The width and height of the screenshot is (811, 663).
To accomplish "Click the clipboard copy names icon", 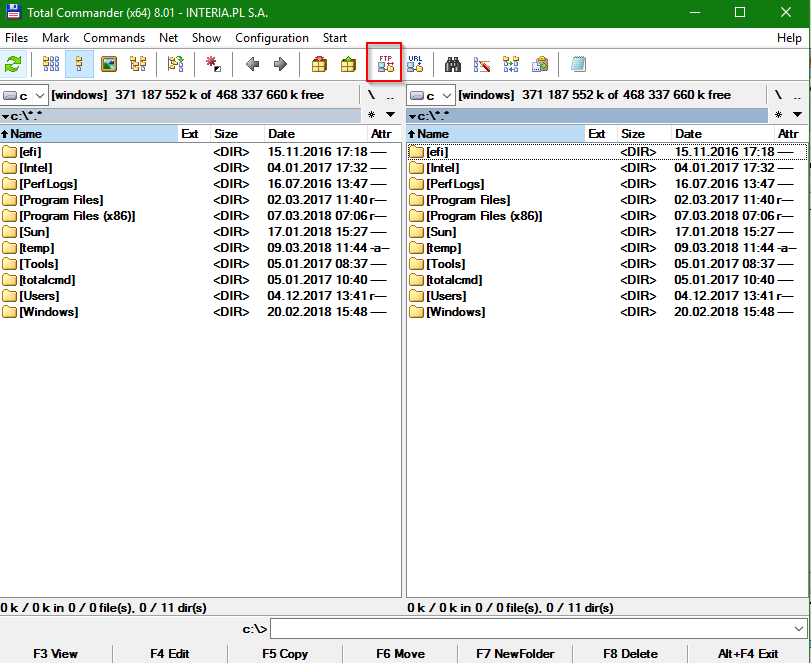I will [x=540, y=64].
